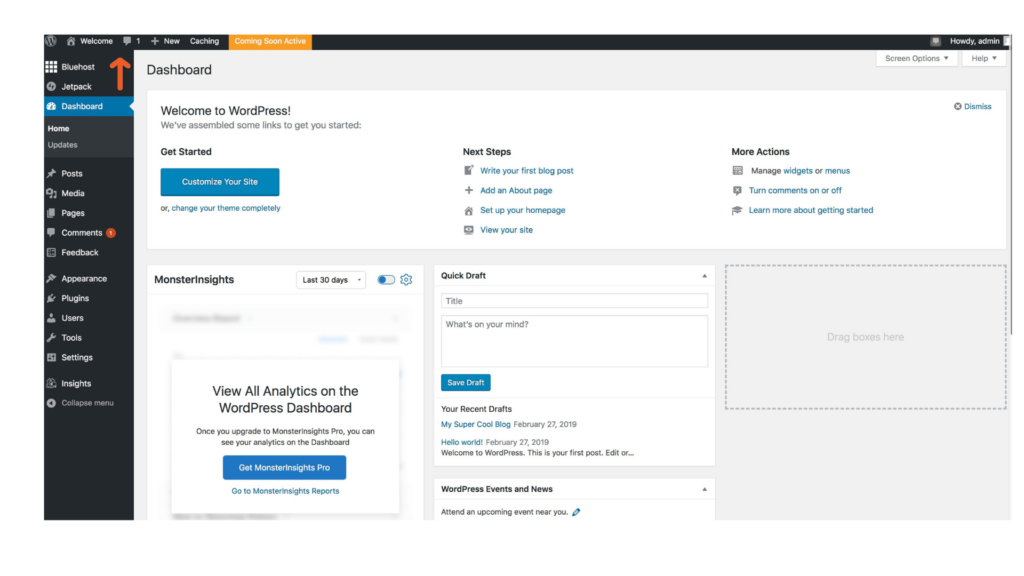Open the Hello world! draft
Image resolution: width=1024 pixels, height=576 pixels.
(x=462, y=442)
